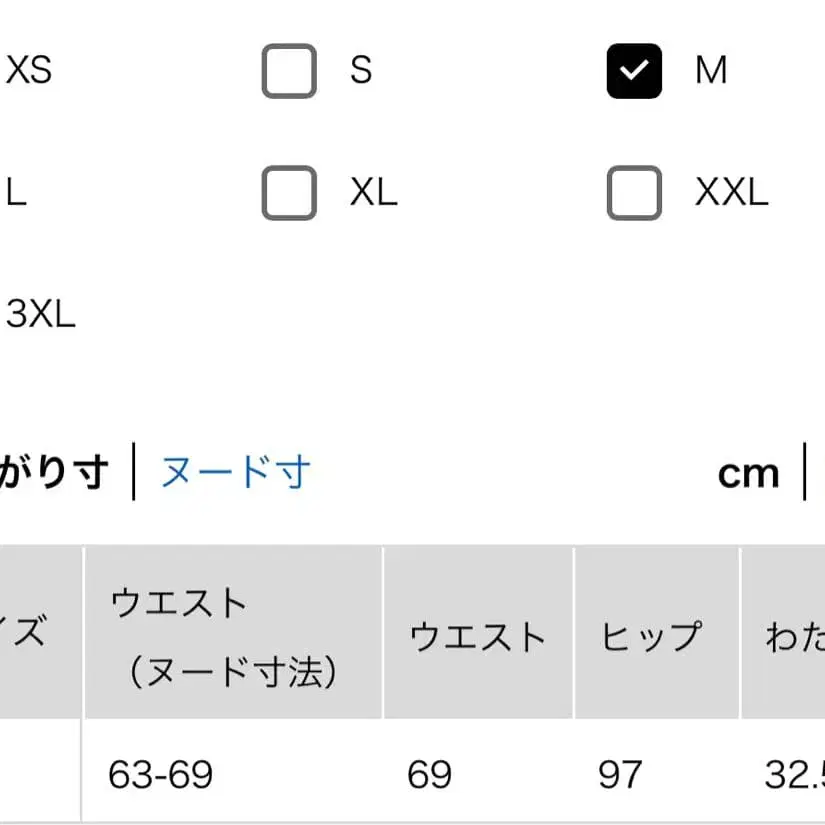Click the ヒップ column header
The image size is (825, 825).
(x=654, y=634)
